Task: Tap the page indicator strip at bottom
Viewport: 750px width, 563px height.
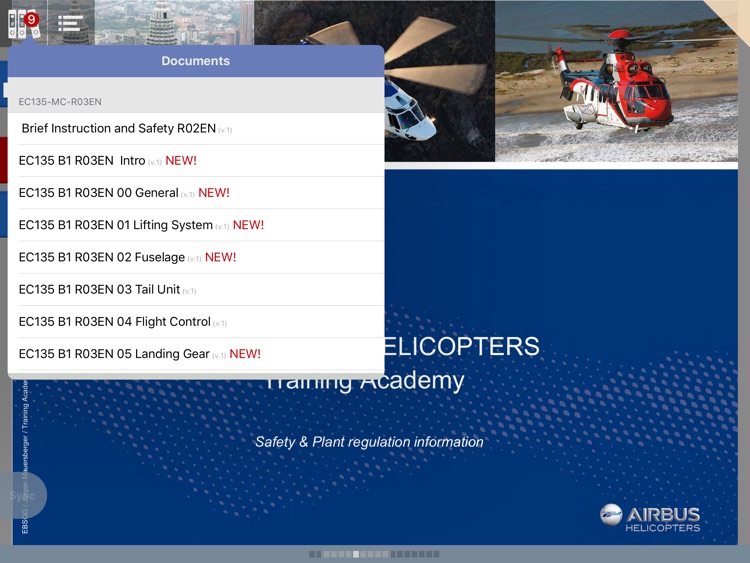Action: tap(374, 554)
